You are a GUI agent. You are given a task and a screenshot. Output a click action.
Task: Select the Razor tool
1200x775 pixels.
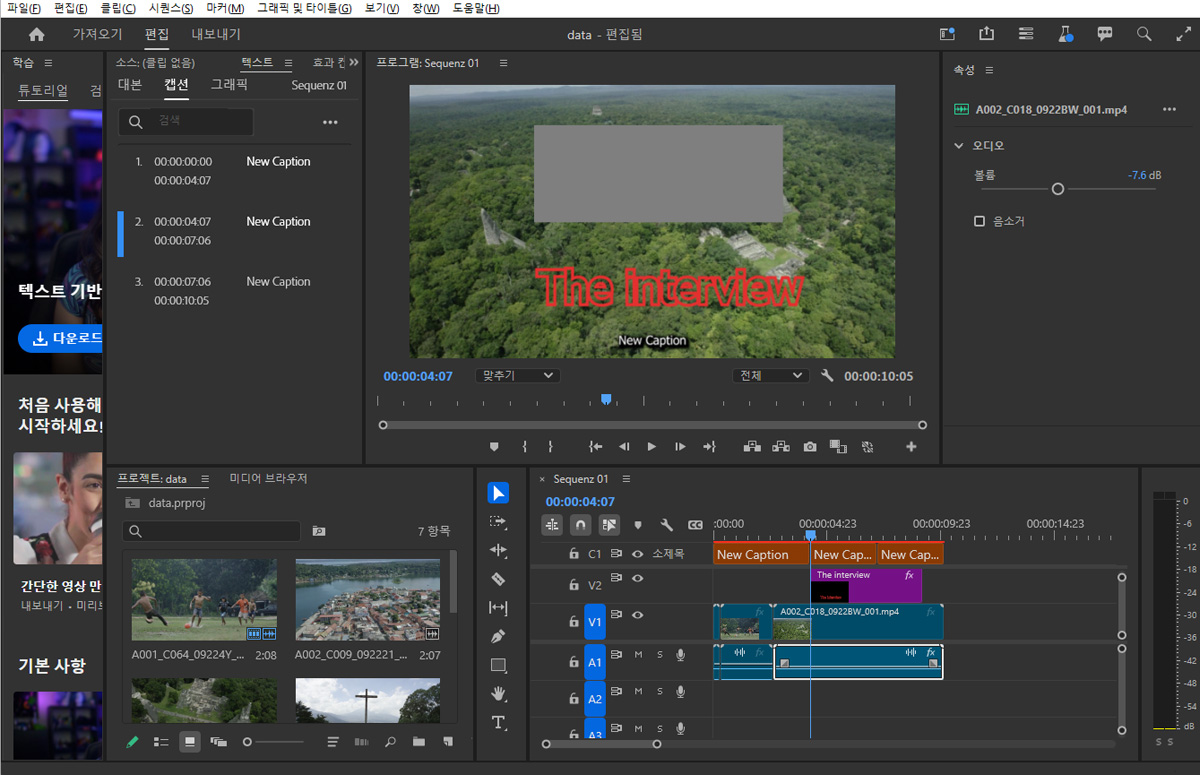tap(498, 579)
